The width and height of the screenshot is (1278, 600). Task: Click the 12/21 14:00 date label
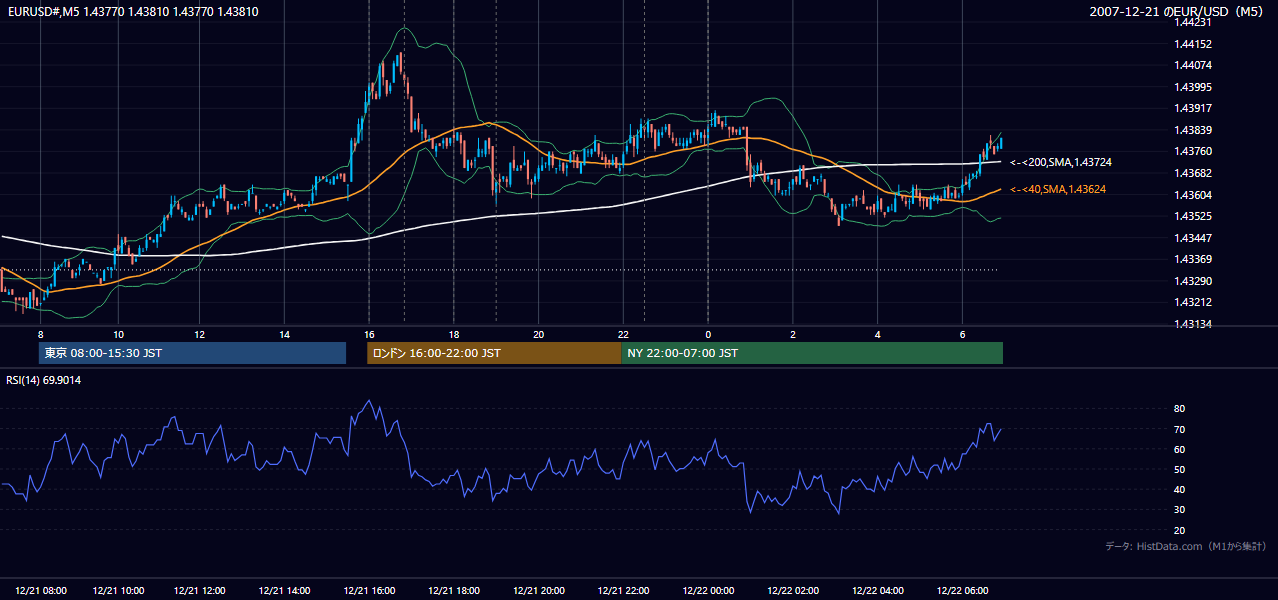(284, 590)
